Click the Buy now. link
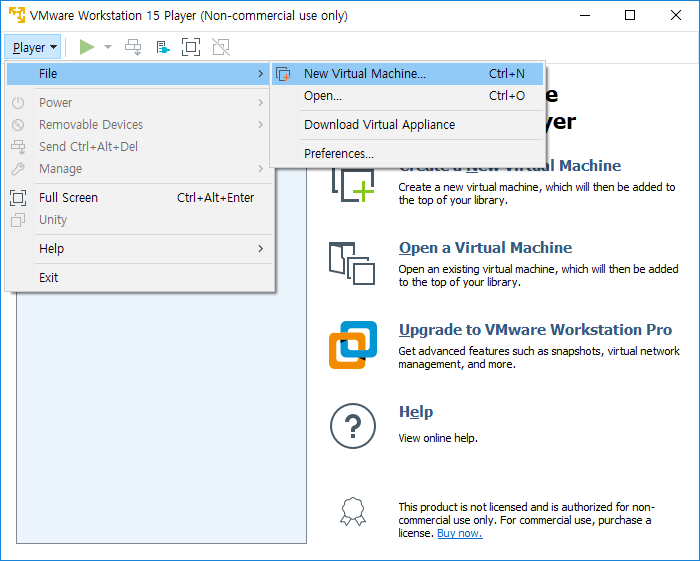This screenshot has width=700, height=561. click(460, 533)
